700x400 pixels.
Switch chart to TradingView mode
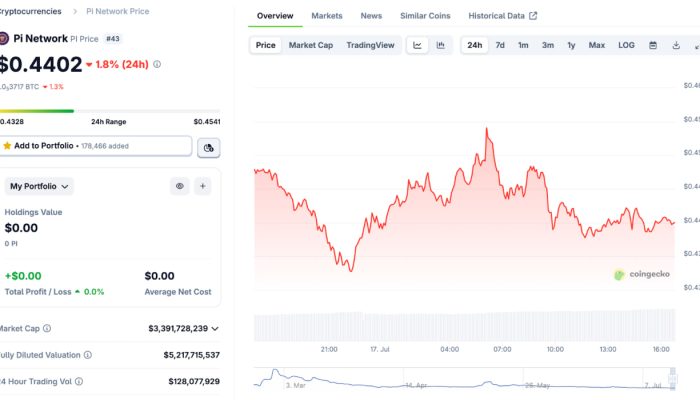tap(370, 45)
